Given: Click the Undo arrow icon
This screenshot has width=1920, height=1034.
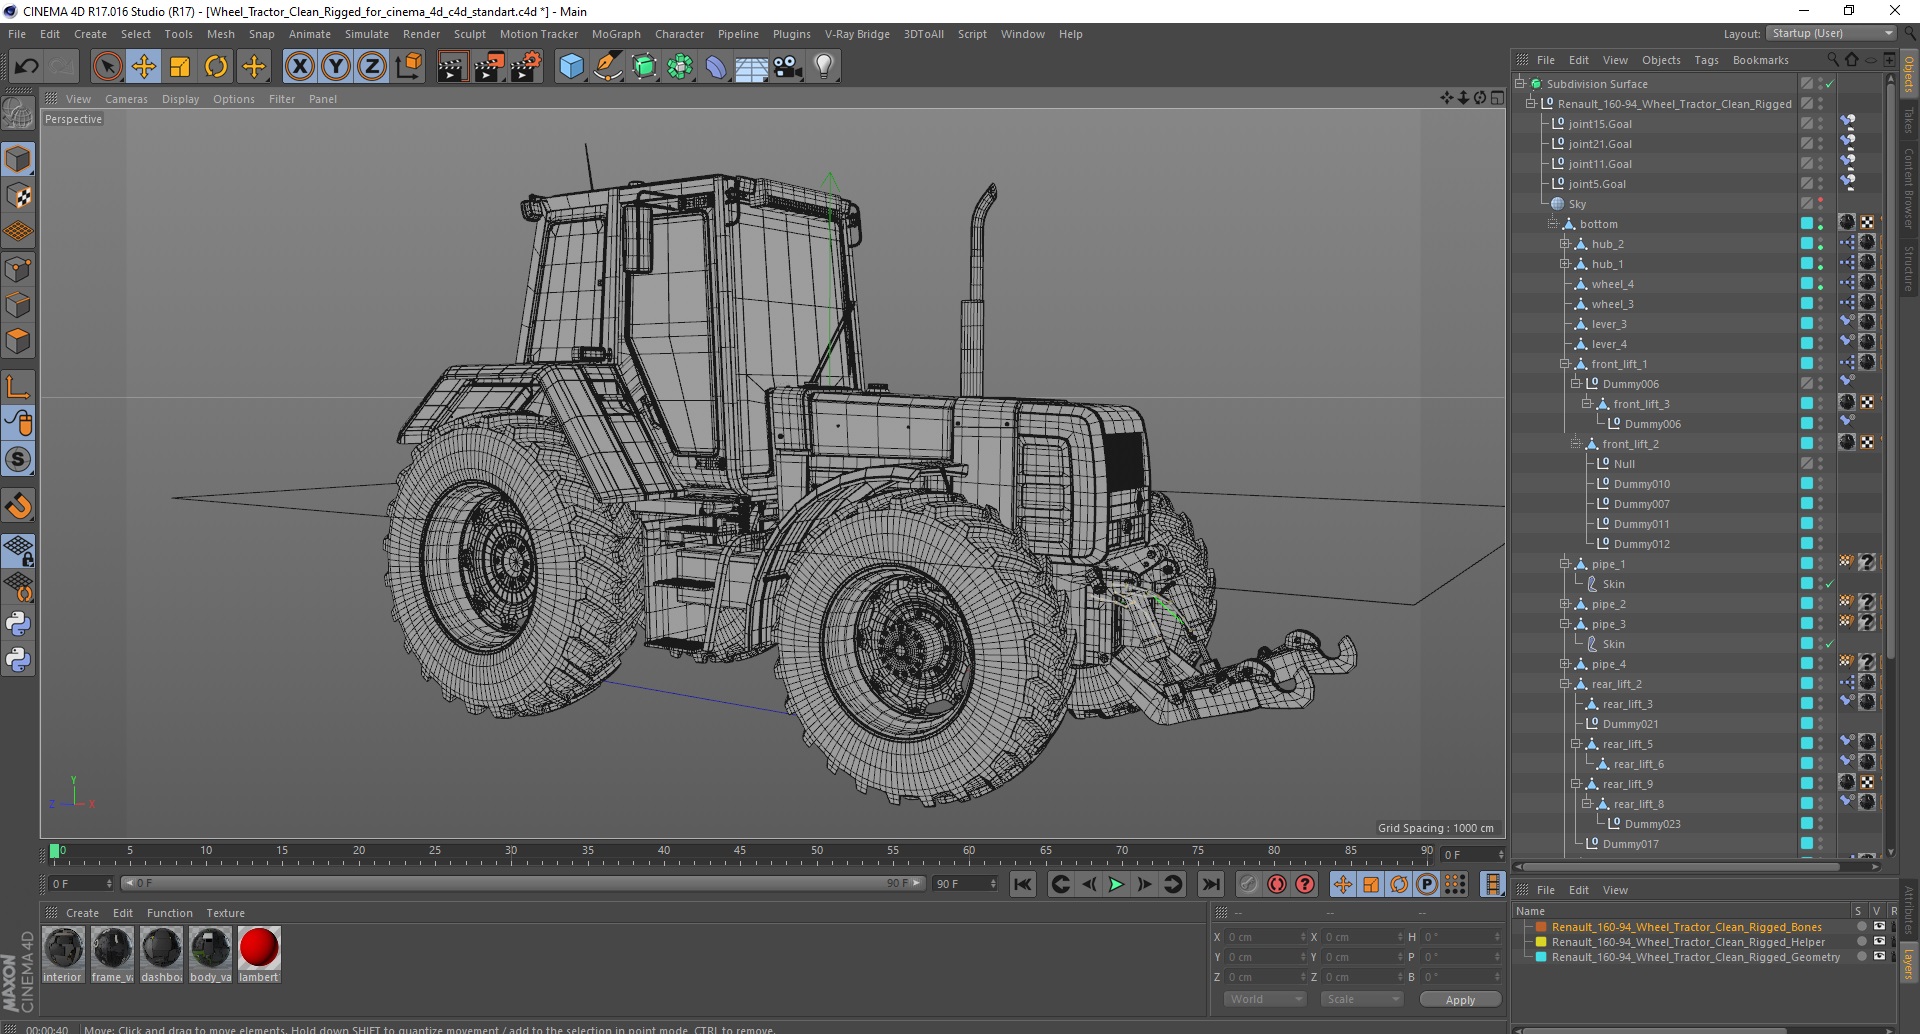Looking at the screenshot, I should click(27, 67).
